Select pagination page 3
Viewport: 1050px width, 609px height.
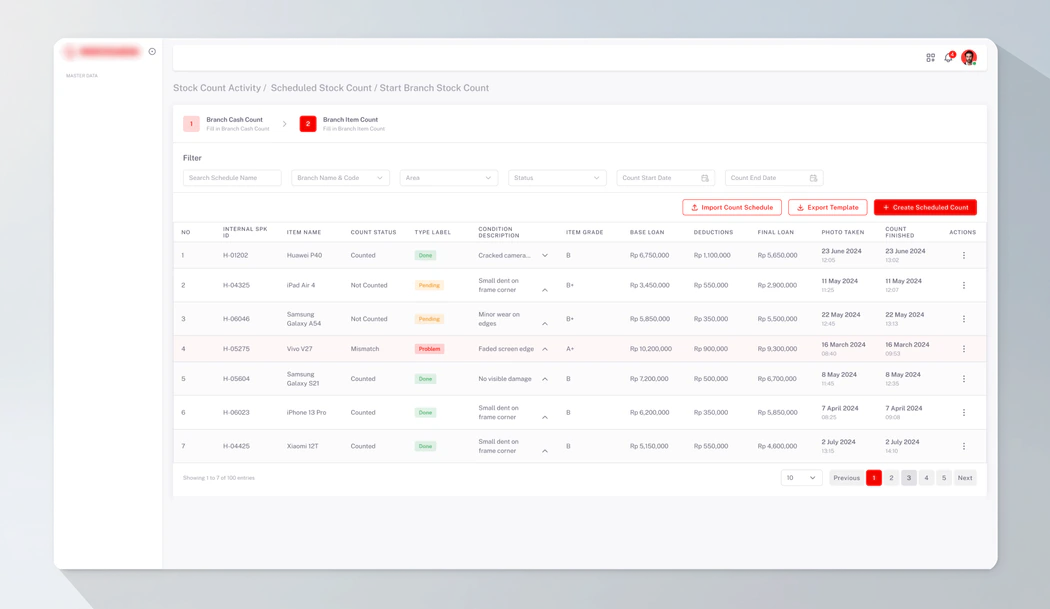click(909, 478)
